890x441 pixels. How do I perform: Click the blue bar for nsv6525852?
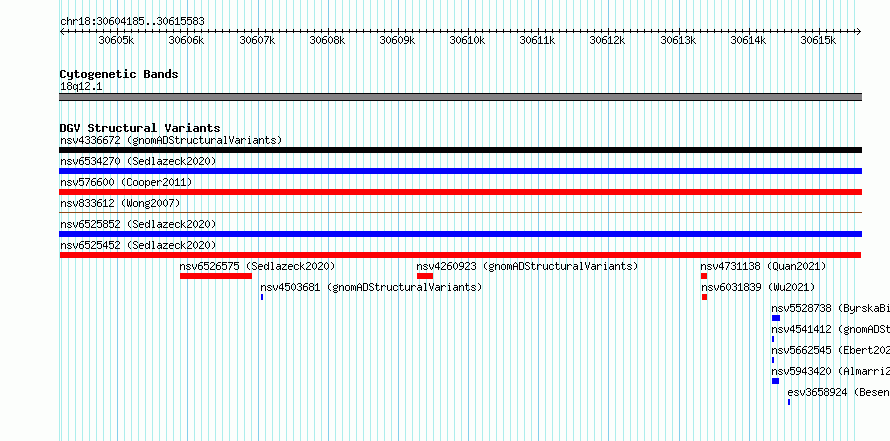(460, 234)
